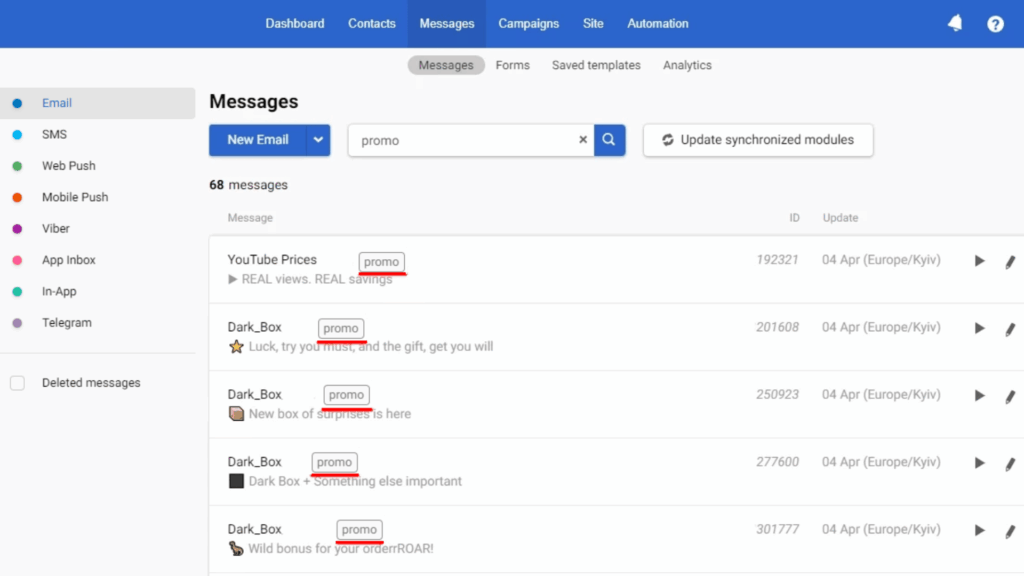Click play icon for message 277600
This screenshot has width=1024, height=576.
(980, 463)
